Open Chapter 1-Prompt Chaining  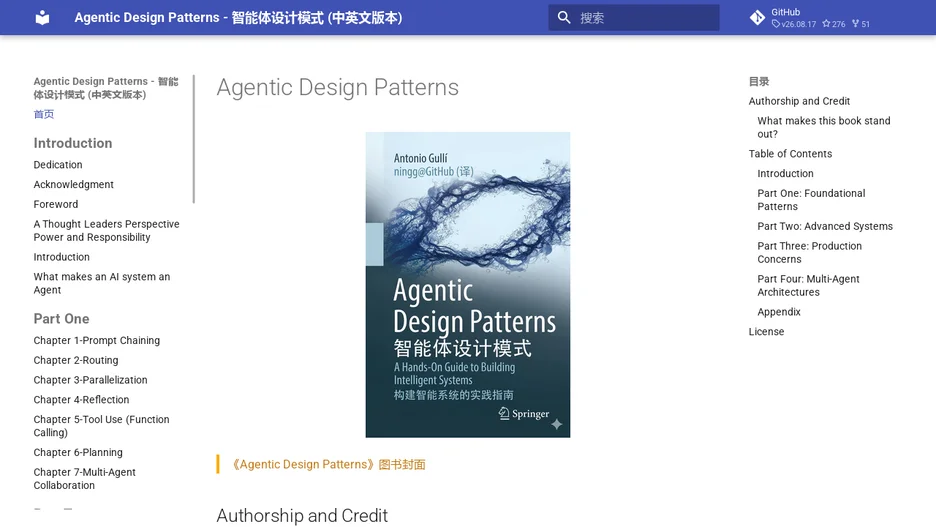tap(97, 340)
